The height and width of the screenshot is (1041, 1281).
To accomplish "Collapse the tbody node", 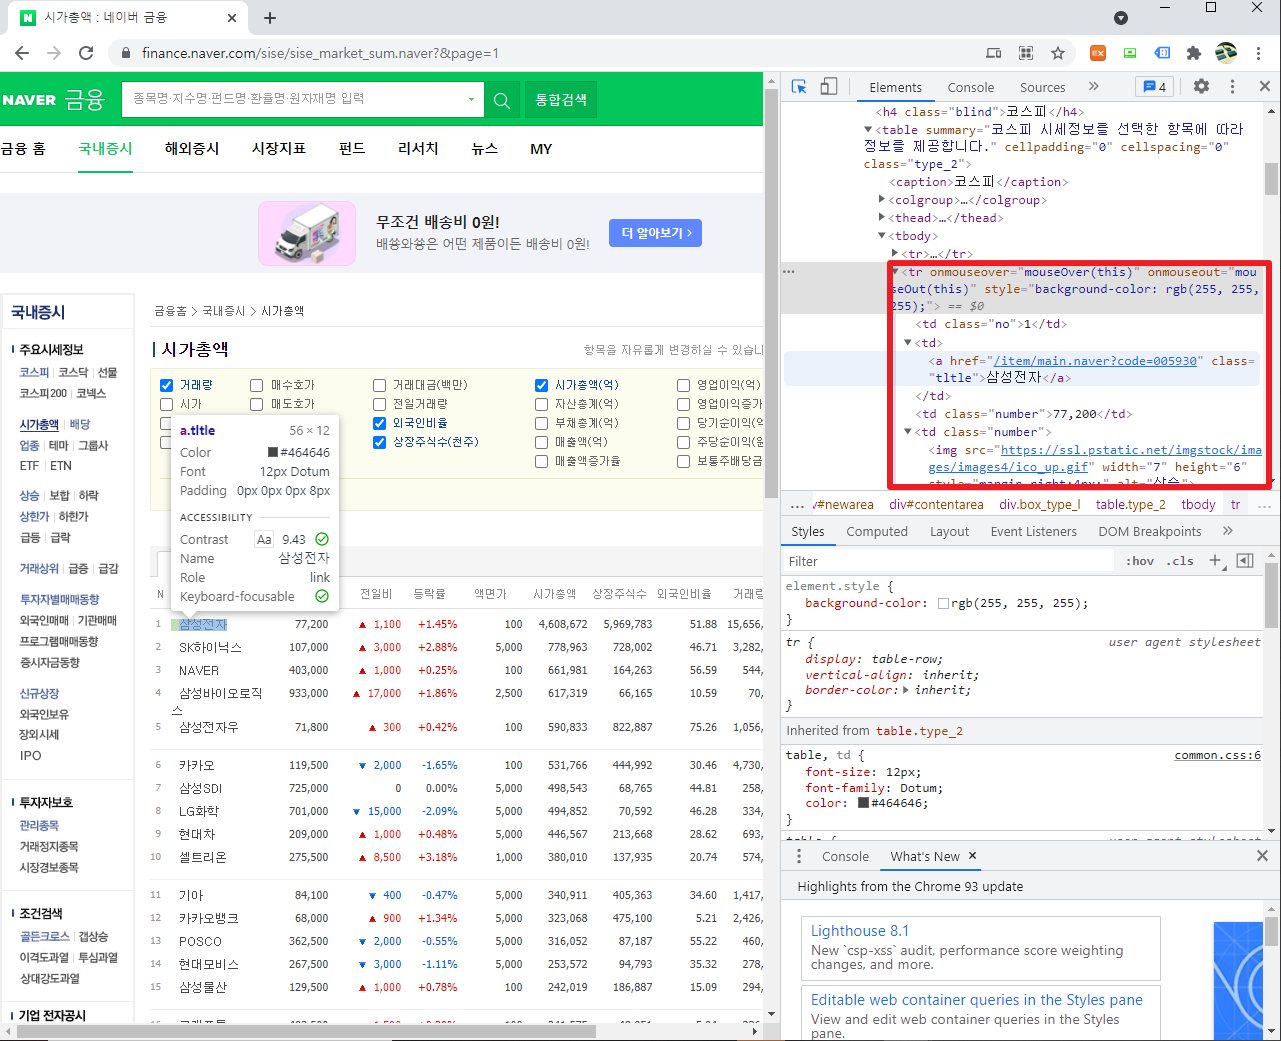I will tap(882, 236).
